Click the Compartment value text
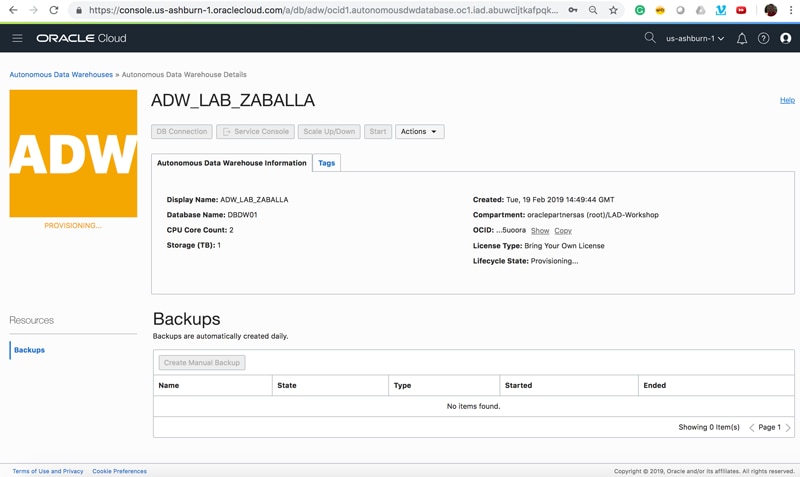 pyautogui.click(x=593, y=215)
